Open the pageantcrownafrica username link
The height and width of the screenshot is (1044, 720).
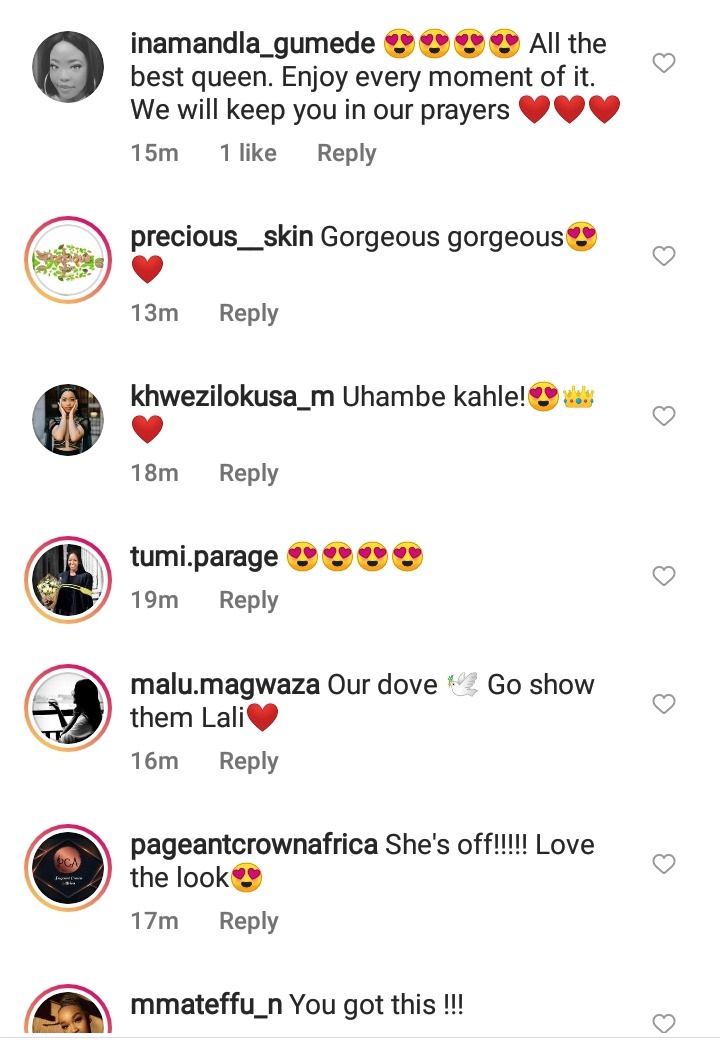pyautogui.click(x=254, y=845)
